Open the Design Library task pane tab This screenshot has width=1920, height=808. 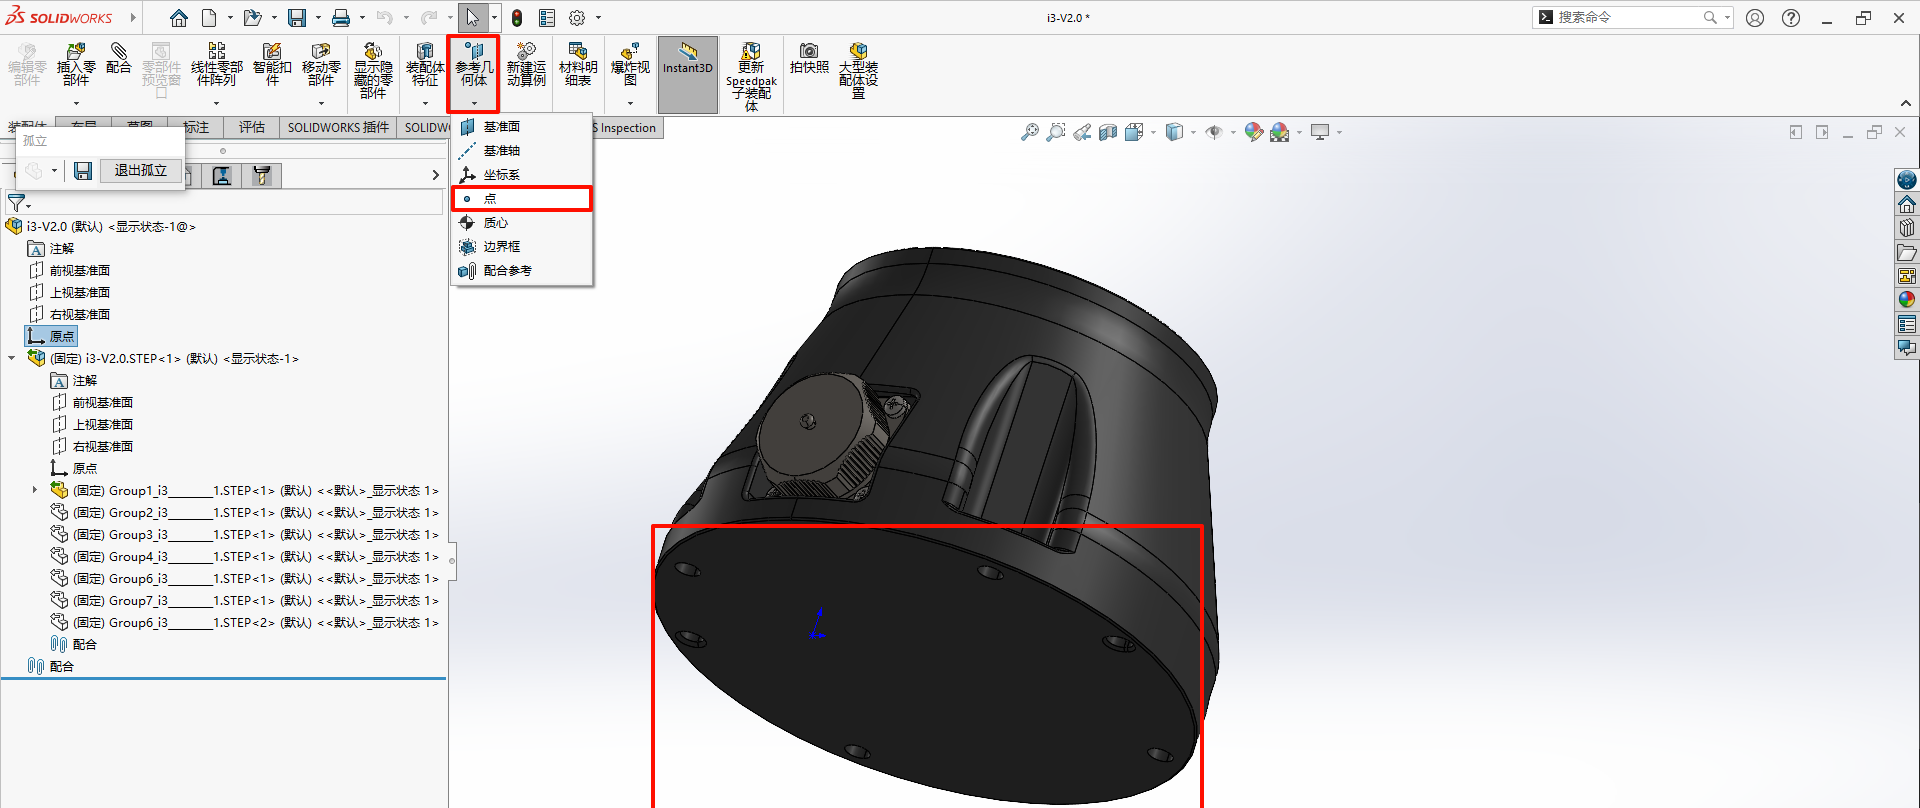(1907, 228)
